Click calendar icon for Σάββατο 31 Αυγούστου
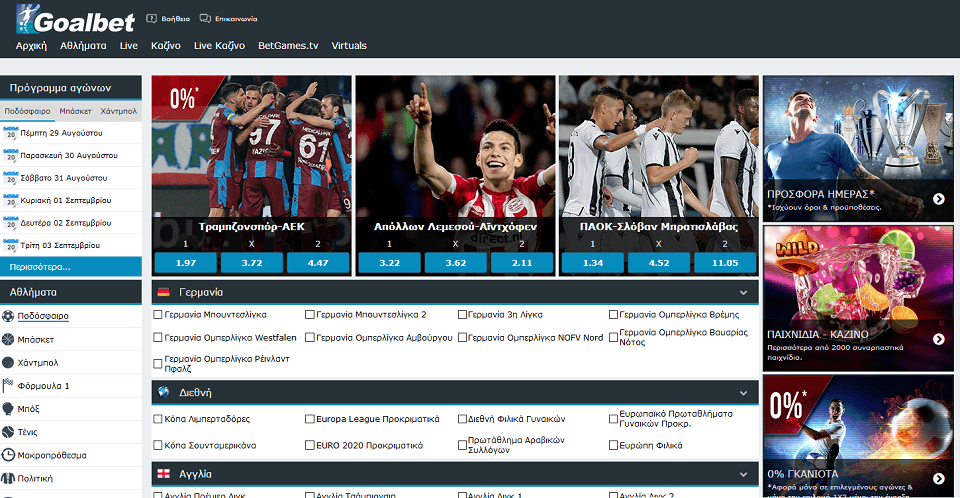Screen dimensions: 960x498 (10, 178)
